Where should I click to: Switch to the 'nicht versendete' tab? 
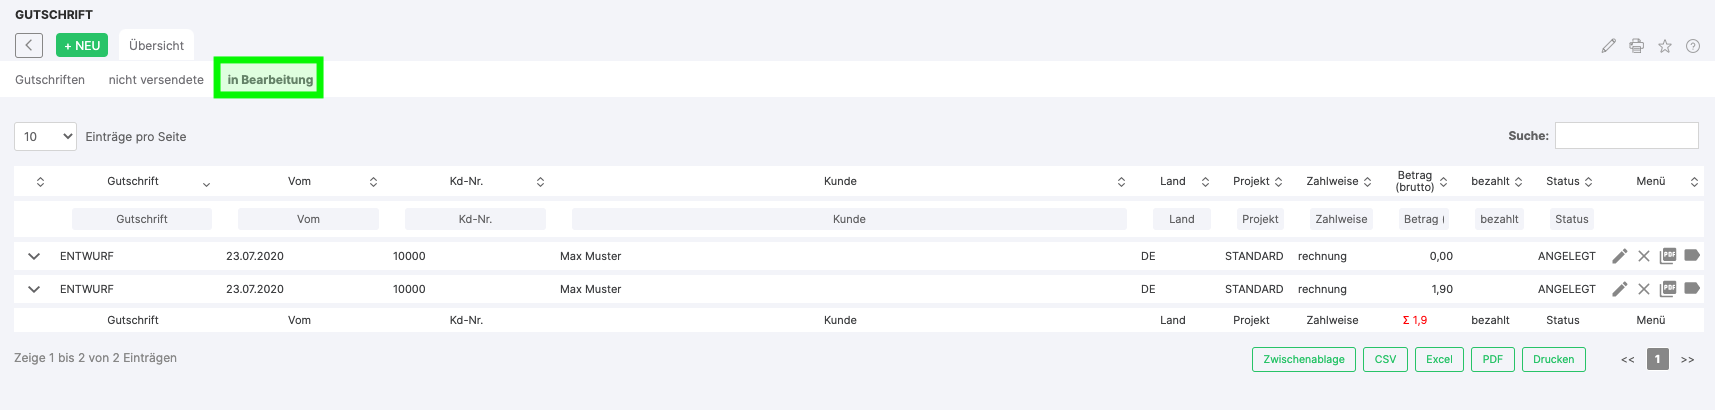pos(156,80)
